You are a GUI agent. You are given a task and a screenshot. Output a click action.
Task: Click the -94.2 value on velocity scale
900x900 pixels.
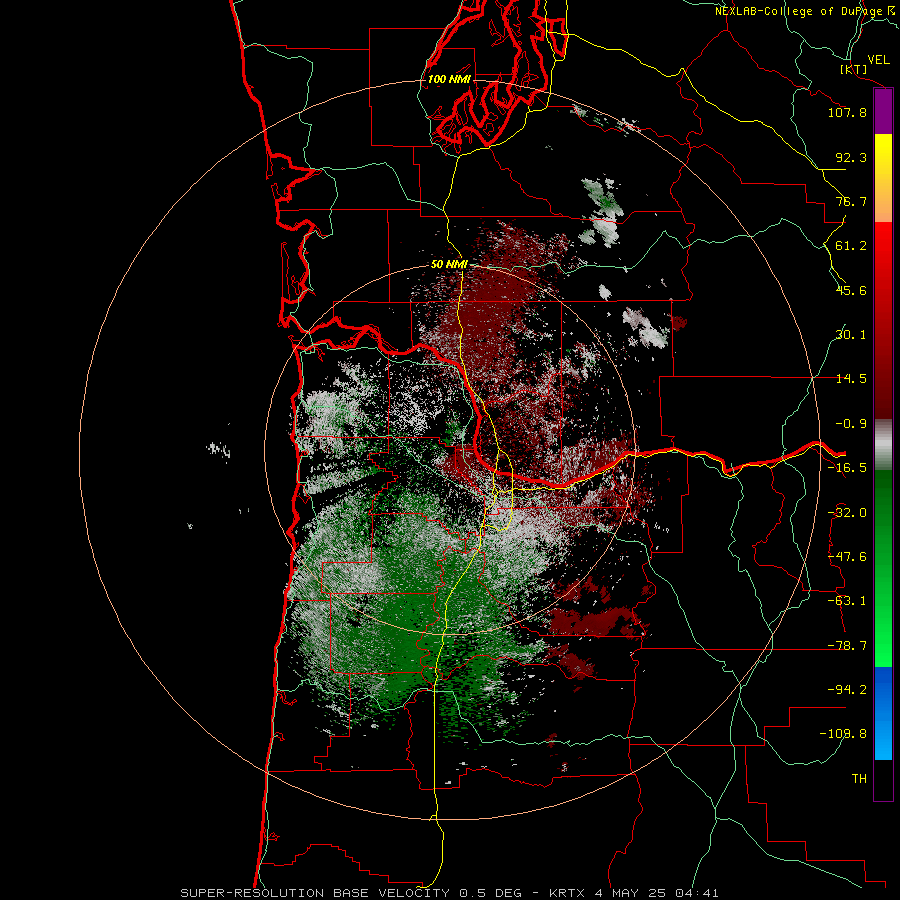point(847,689)
